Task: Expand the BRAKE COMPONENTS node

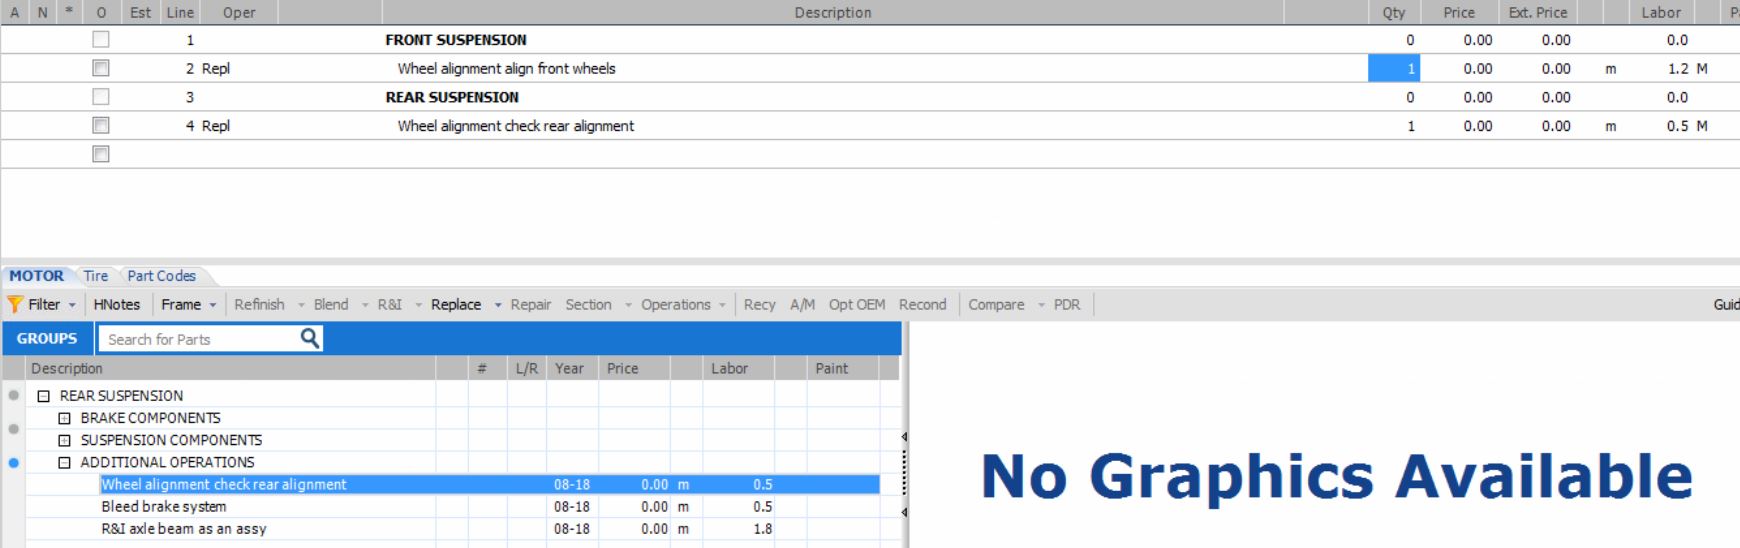Action: pyautogui.click(x=65, y=418)
